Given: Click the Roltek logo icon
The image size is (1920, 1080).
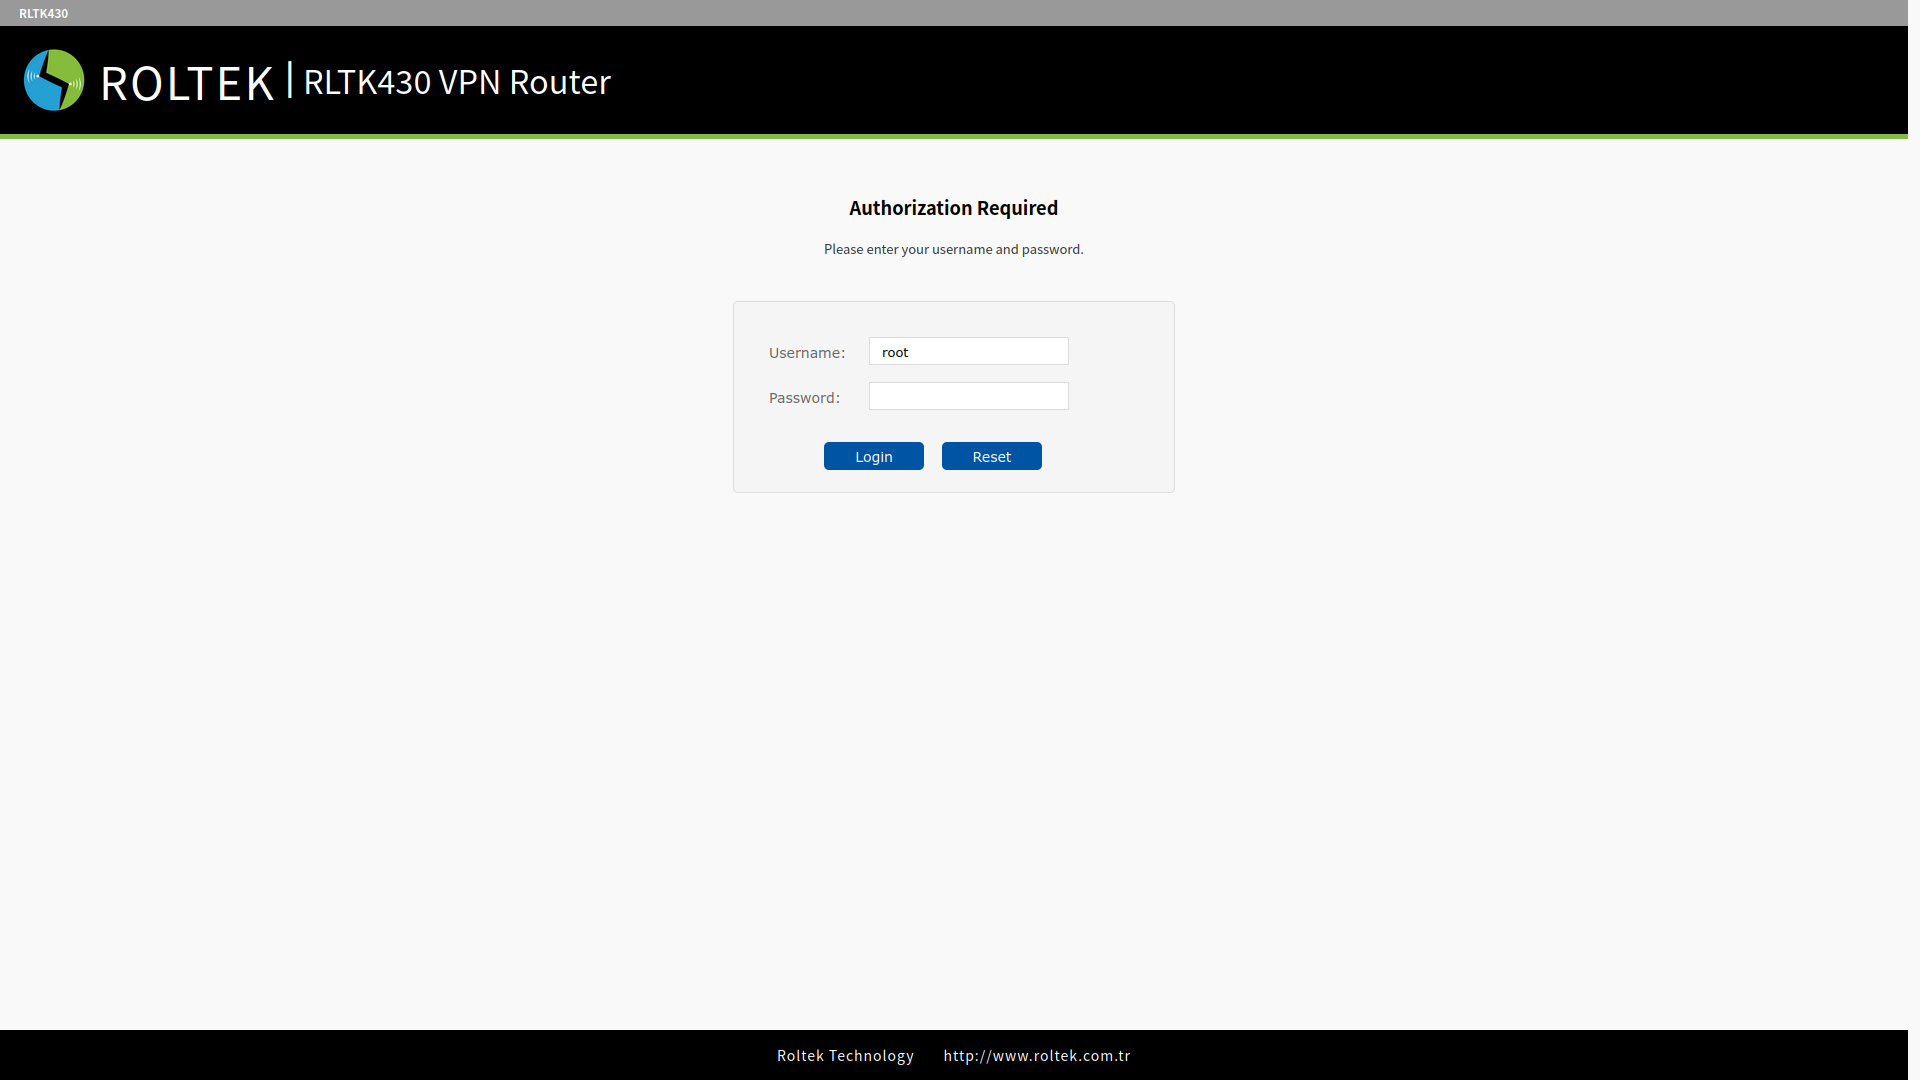Looking at the screenshot, I should point(54,80).
